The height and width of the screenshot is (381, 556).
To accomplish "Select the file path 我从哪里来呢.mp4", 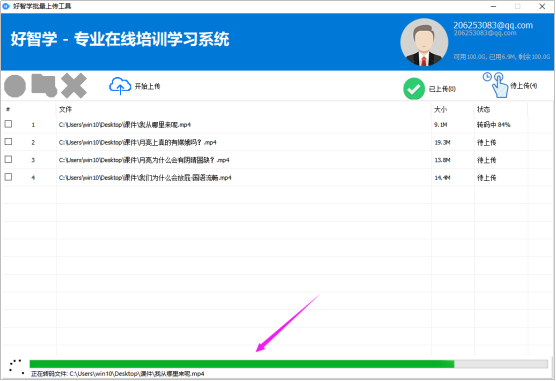I will 125,125.
